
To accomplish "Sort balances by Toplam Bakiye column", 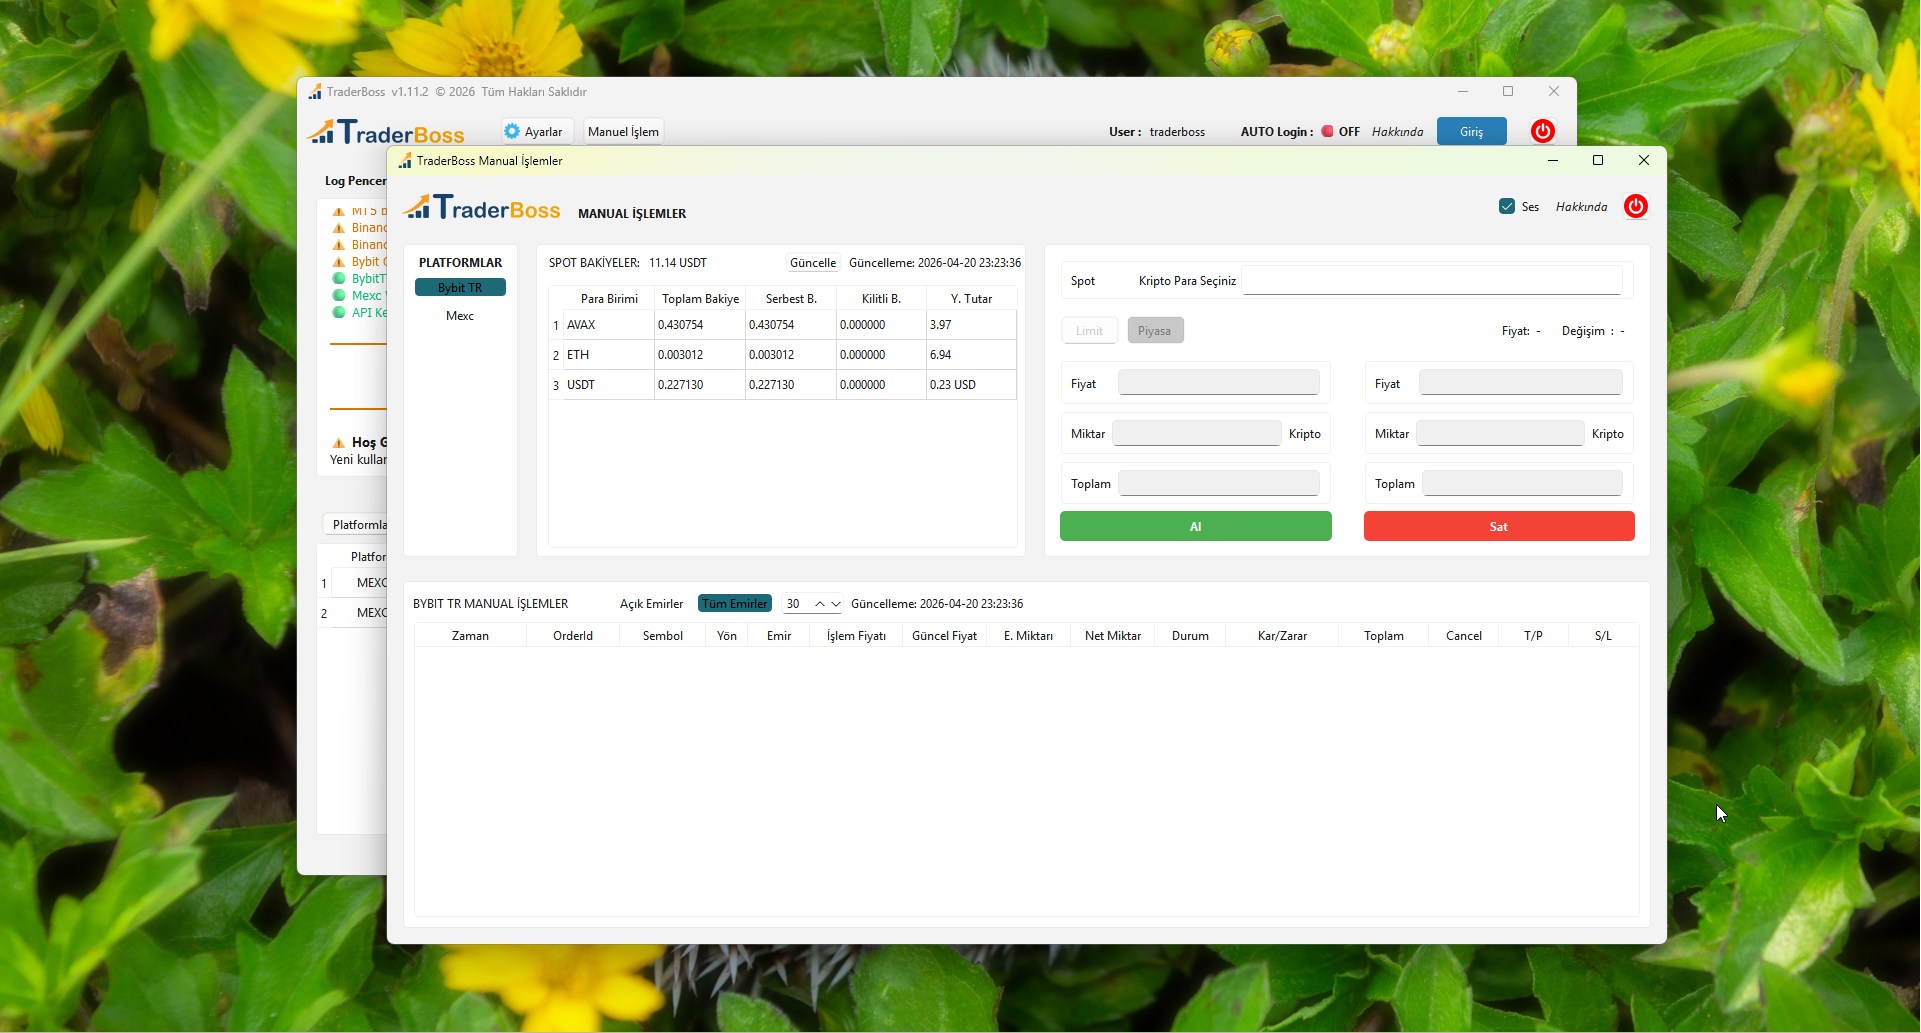I will pyautogui.click(x=700, y=299).
